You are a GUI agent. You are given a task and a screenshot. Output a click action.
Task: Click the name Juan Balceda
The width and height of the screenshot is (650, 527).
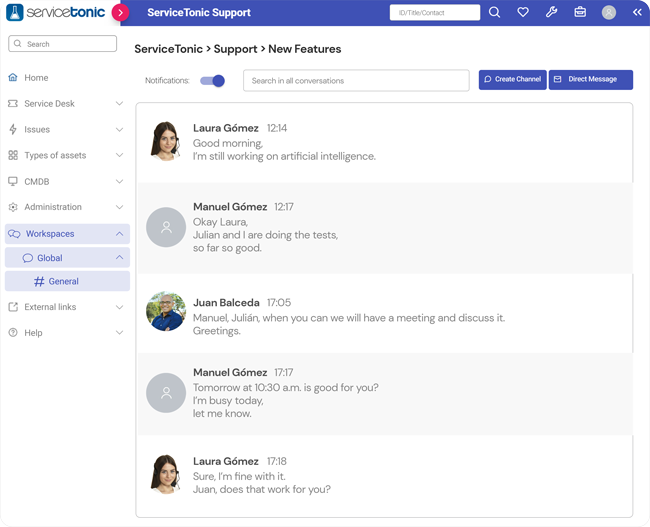click(x=226, y=303)
